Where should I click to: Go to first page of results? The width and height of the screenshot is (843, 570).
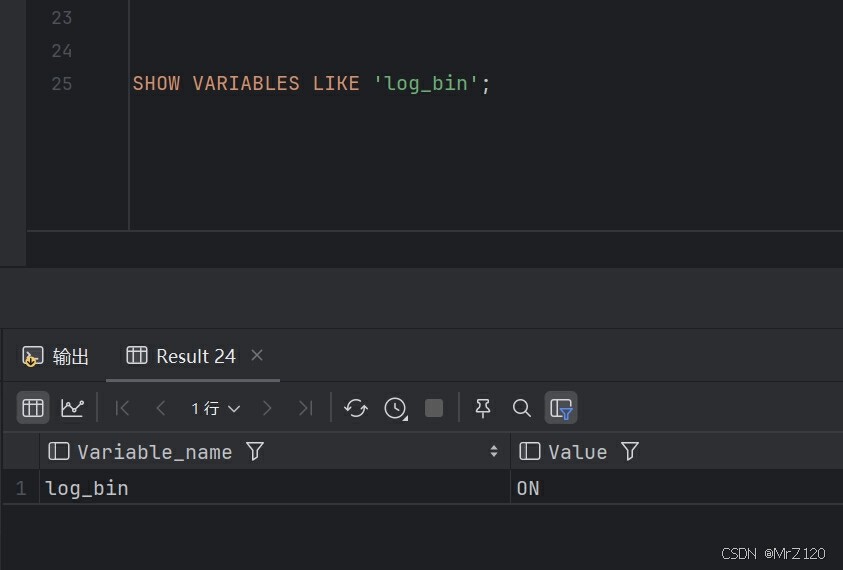coord(123,408)
